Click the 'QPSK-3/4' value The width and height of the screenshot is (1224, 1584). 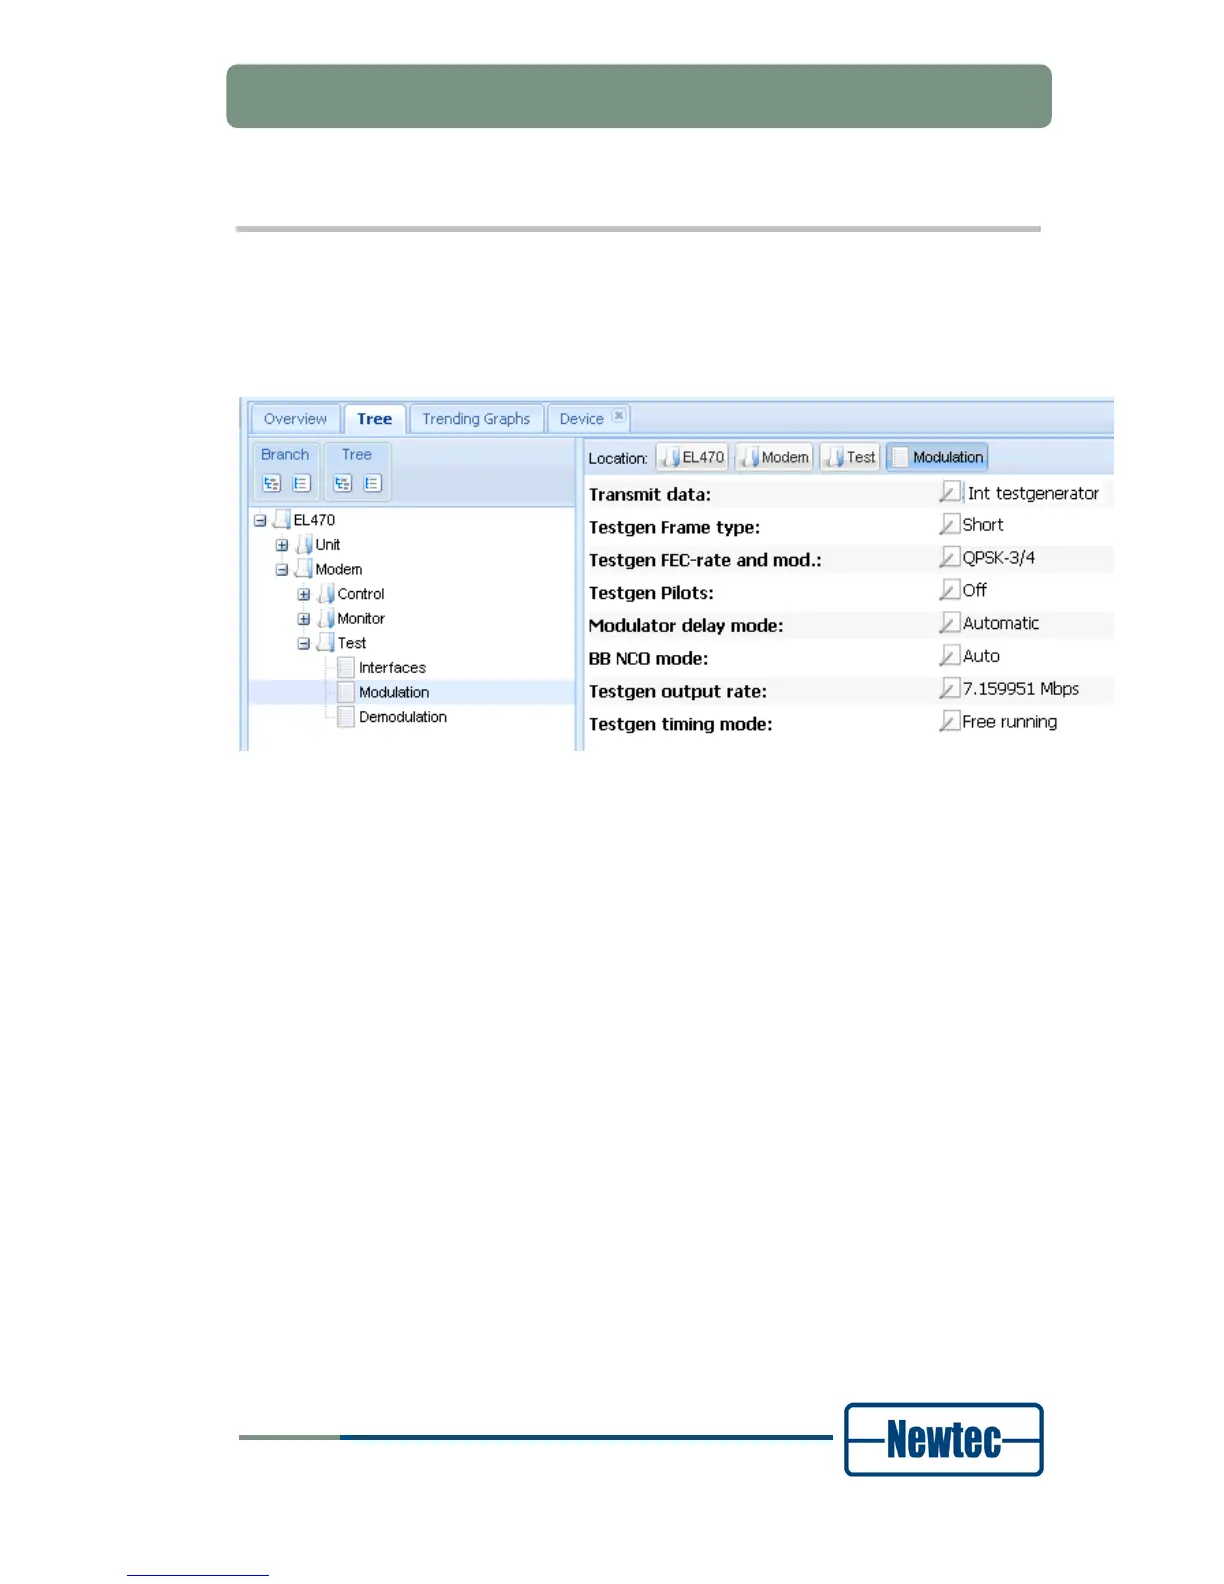[999, 557]
